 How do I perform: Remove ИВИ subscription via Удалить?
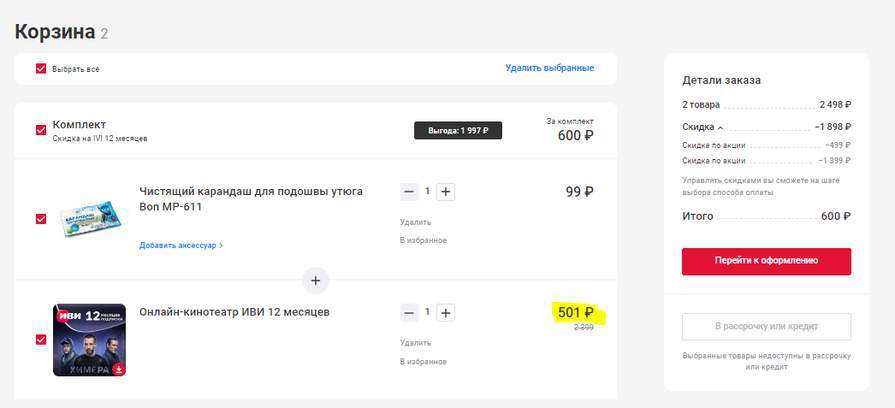tap(415, 343)
